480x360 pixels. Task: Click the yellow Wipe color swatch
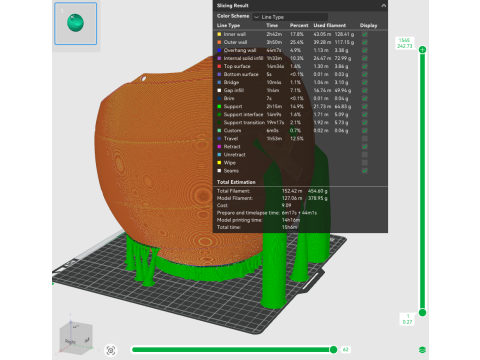click(219, 163)
